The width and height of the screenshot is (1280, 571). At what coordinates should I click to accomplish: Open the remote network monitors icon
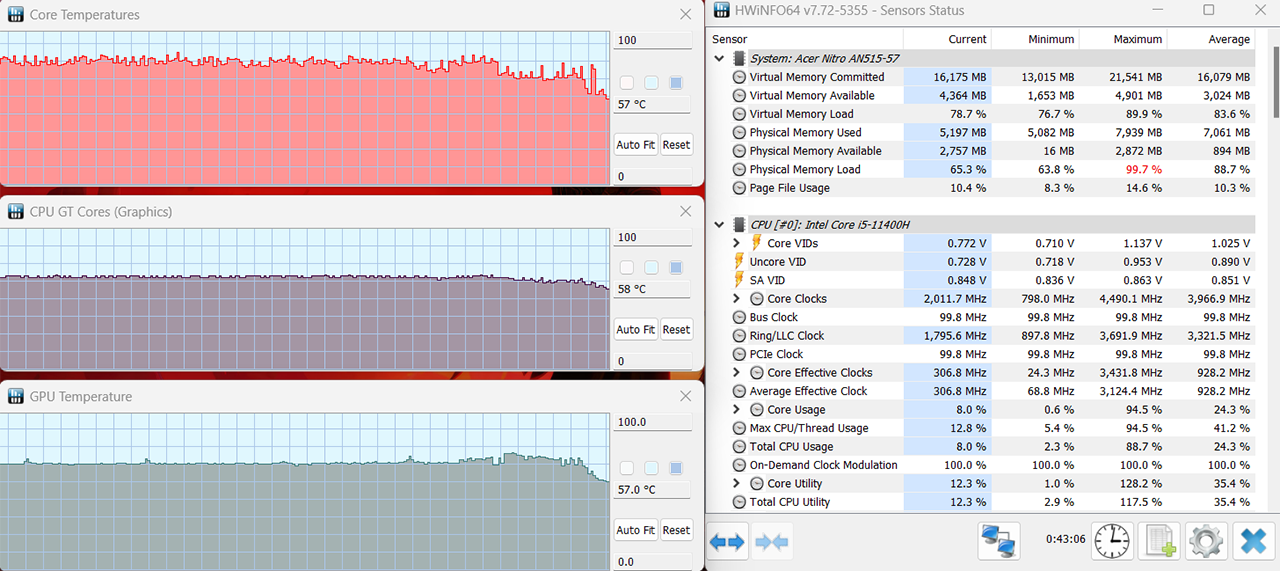tap(999, 541)
